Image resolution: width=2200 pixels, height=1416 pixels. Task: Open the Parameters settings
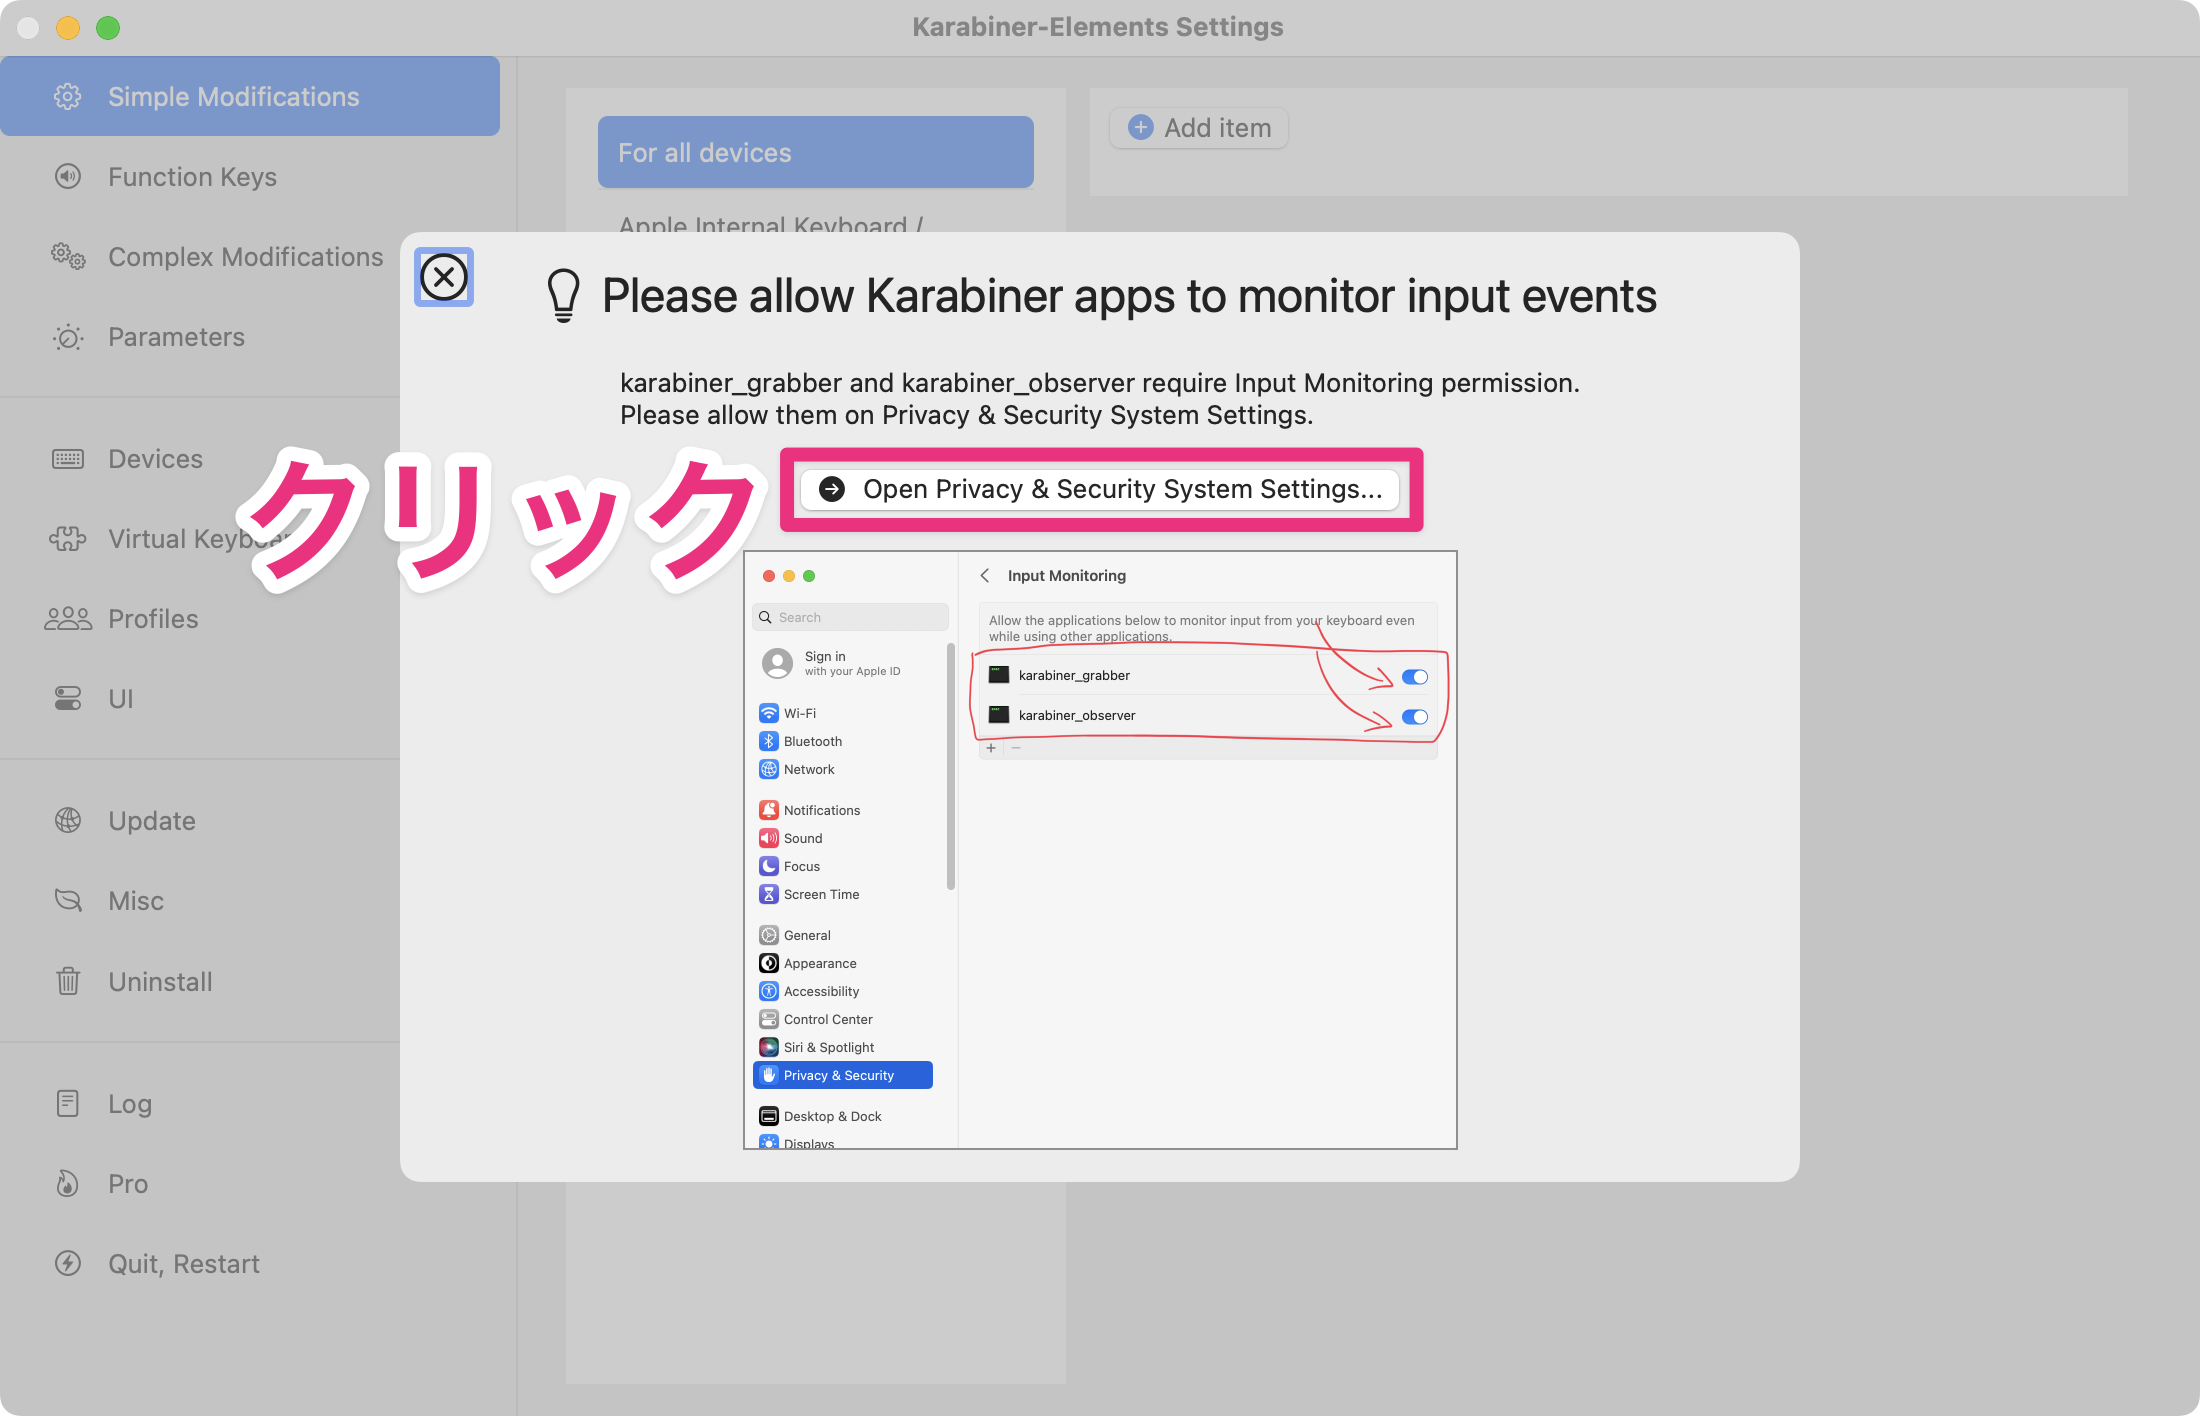(176, 337)
